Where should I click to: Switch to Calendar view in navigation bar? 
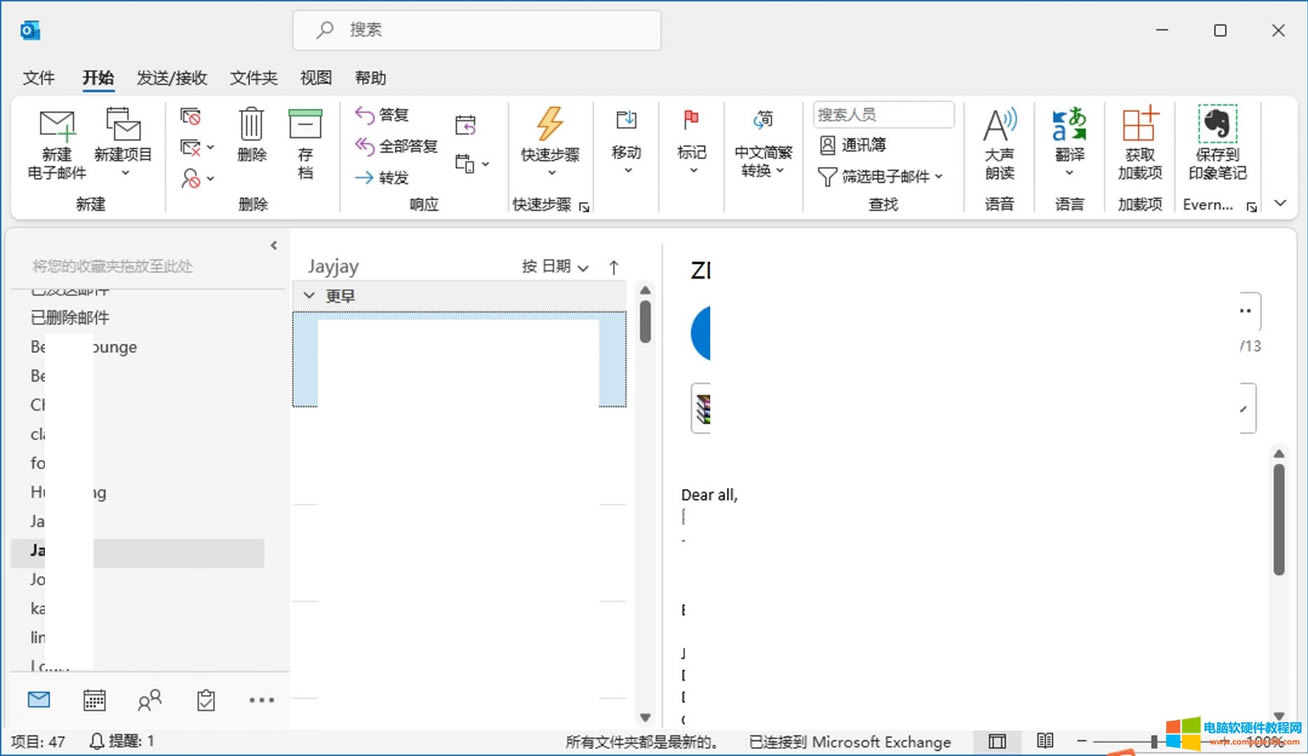tap(94, 700)
